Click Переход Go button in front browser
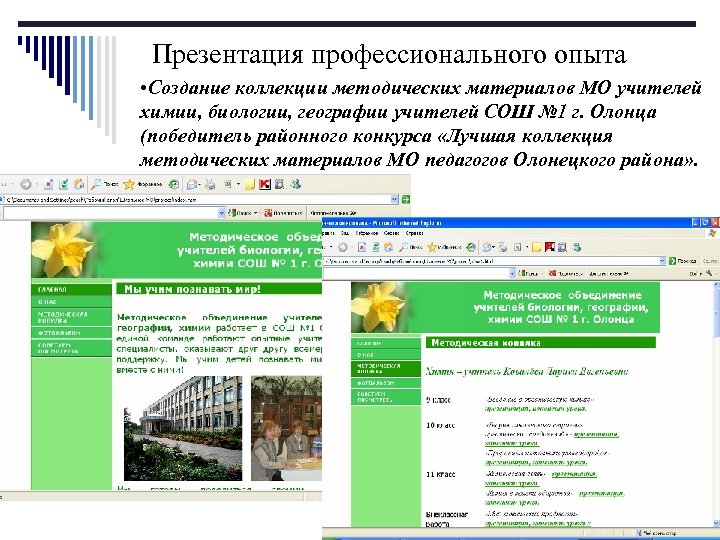This screenshot has height=540, width=720. (x=683, y=261)
